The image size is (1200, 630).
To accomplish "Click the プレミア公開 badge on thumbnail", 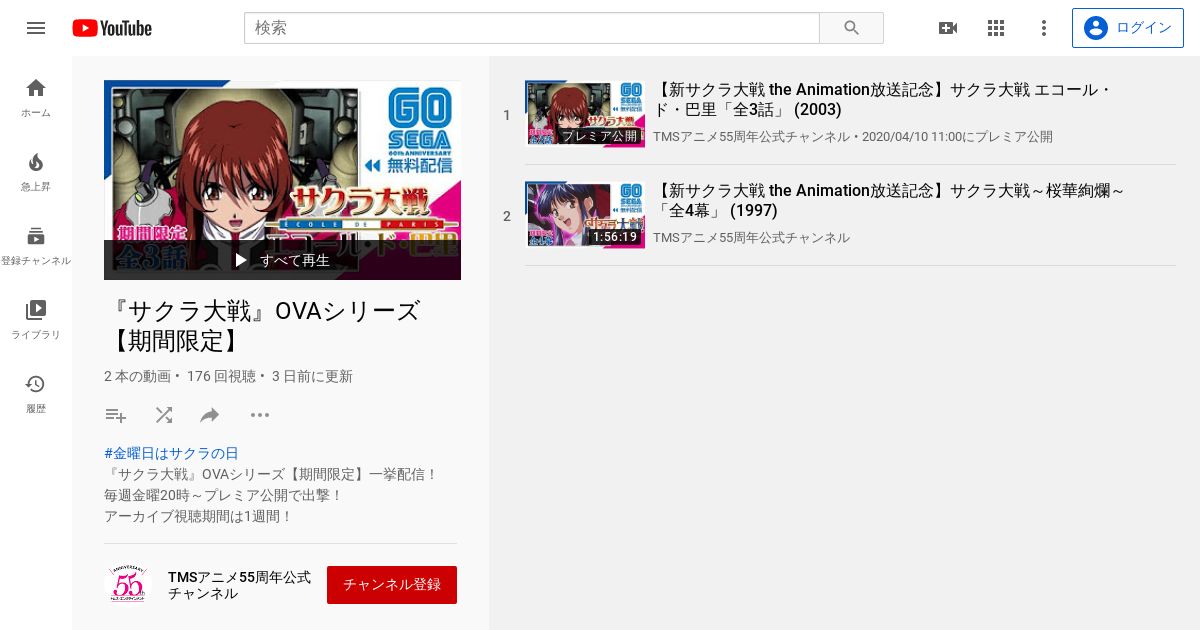I will 599,136.
